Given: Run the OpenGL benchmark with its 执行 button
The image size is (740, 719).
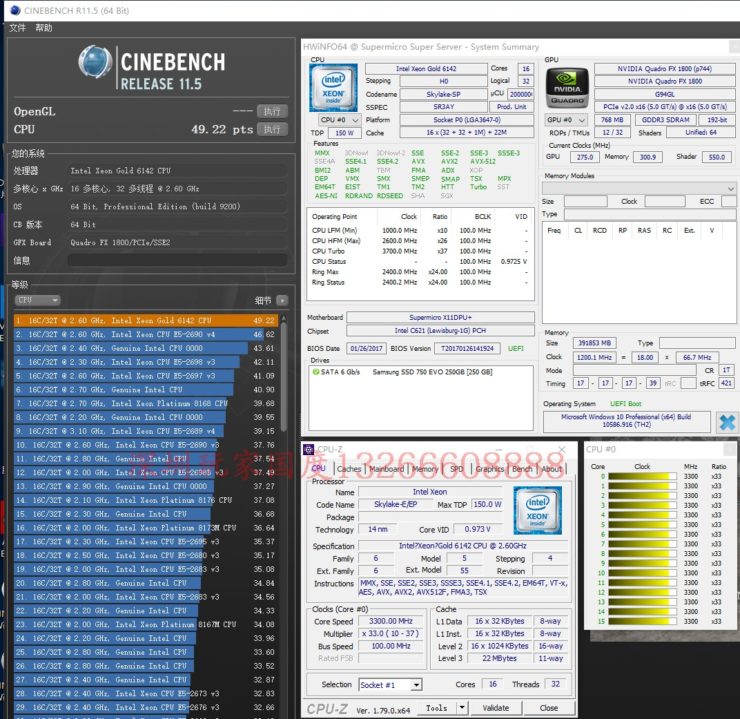Looking at the screenshot, I should [272, 111].
